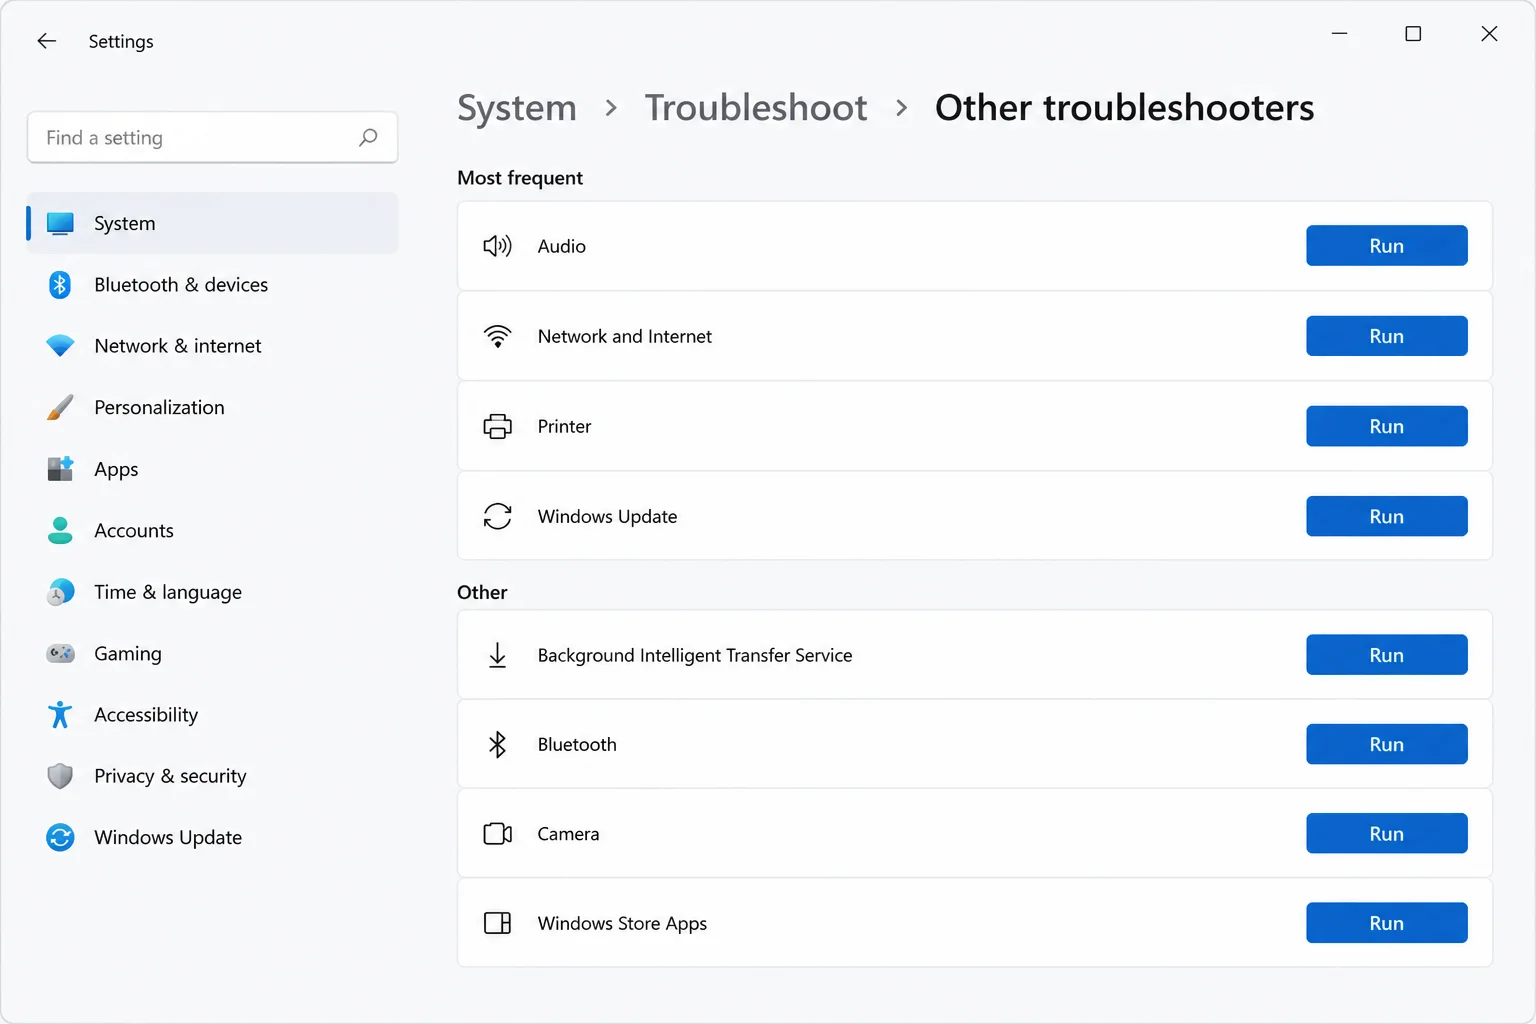Image resolution: width=1536 pixels, height=1024 pixels.
Task: Click the Accessibility figure icon
Action: pos(60,714)
